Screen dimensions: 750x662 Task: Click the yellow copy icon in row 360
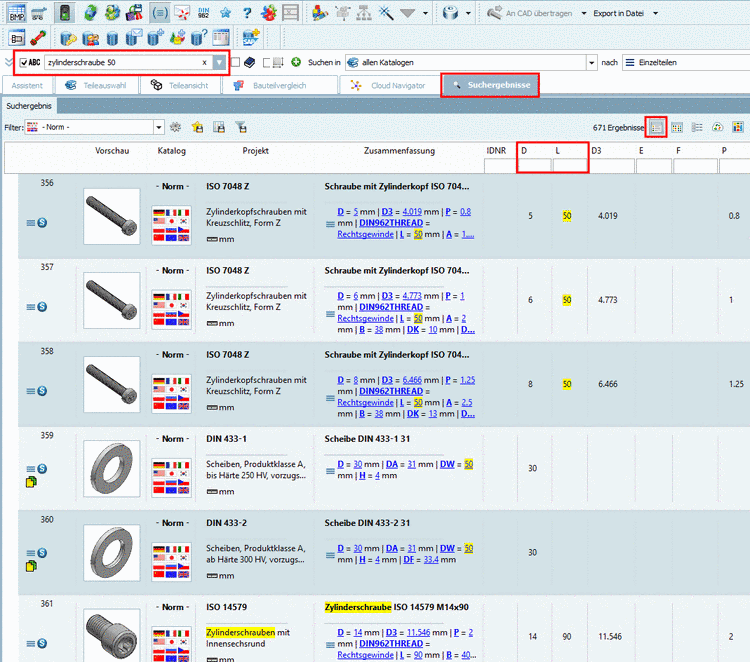point(31,566)
